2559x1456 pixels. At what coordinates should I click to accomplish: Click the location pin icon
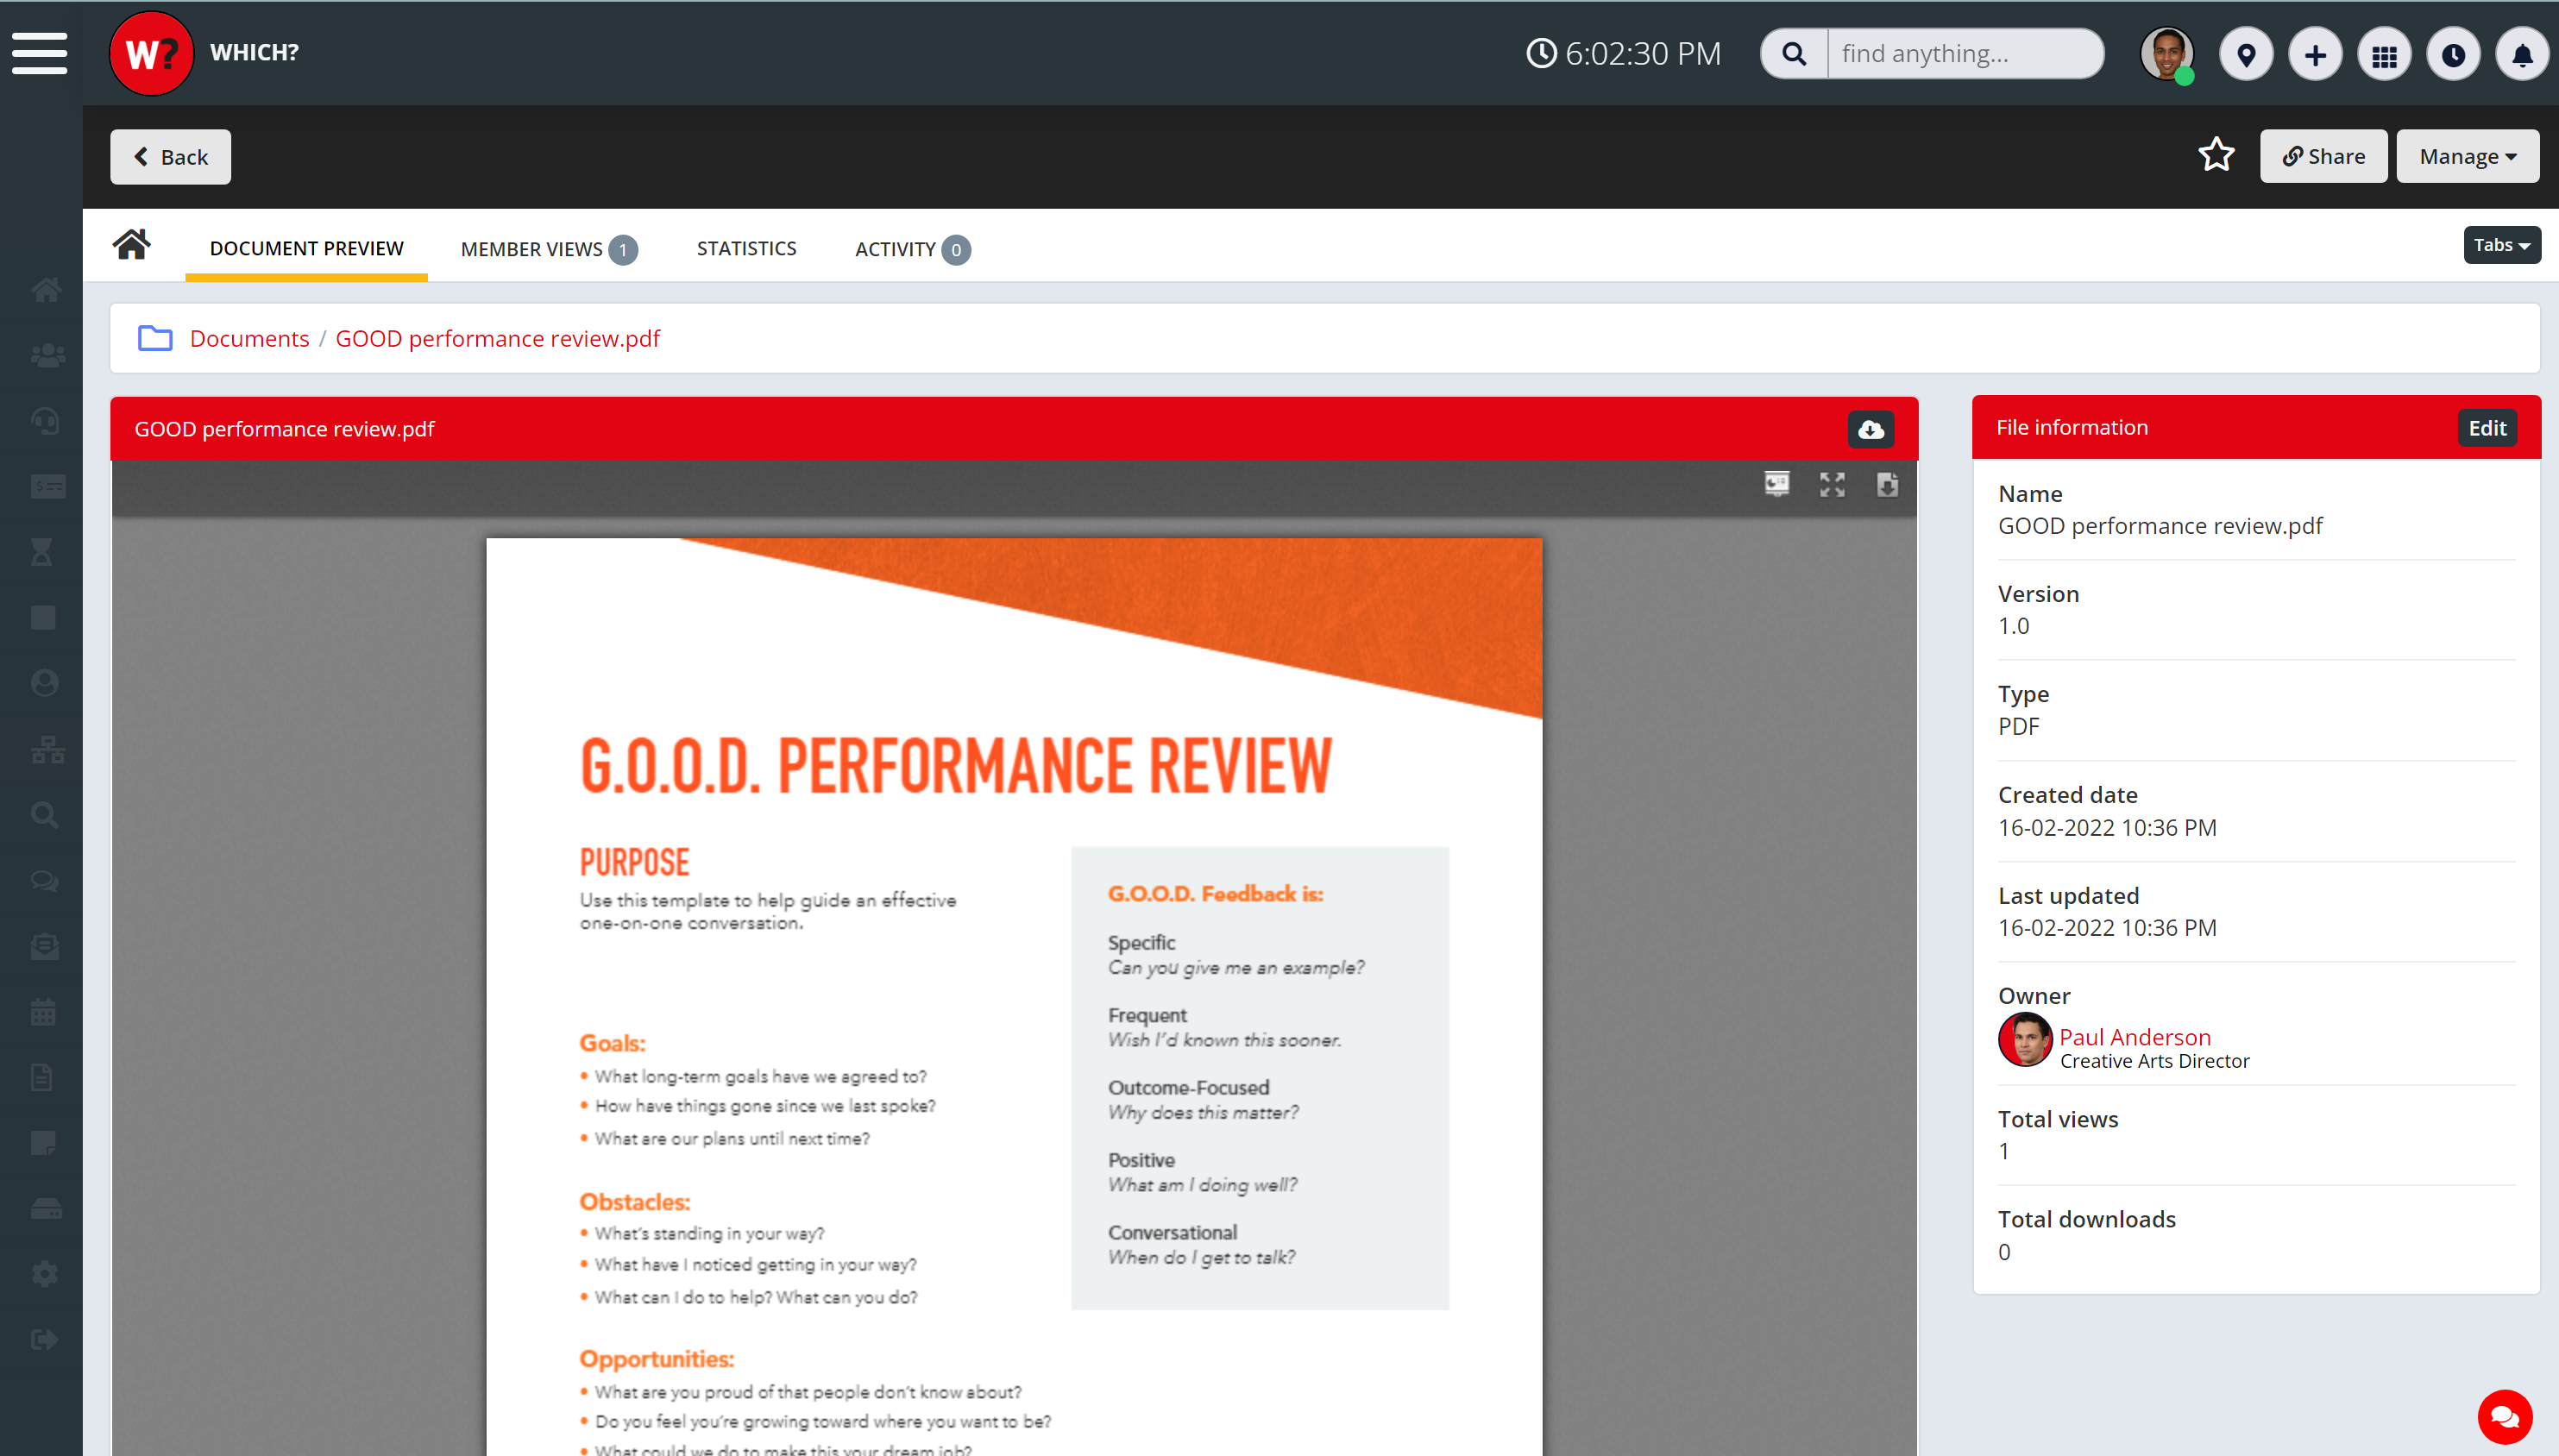(2246, 54)
